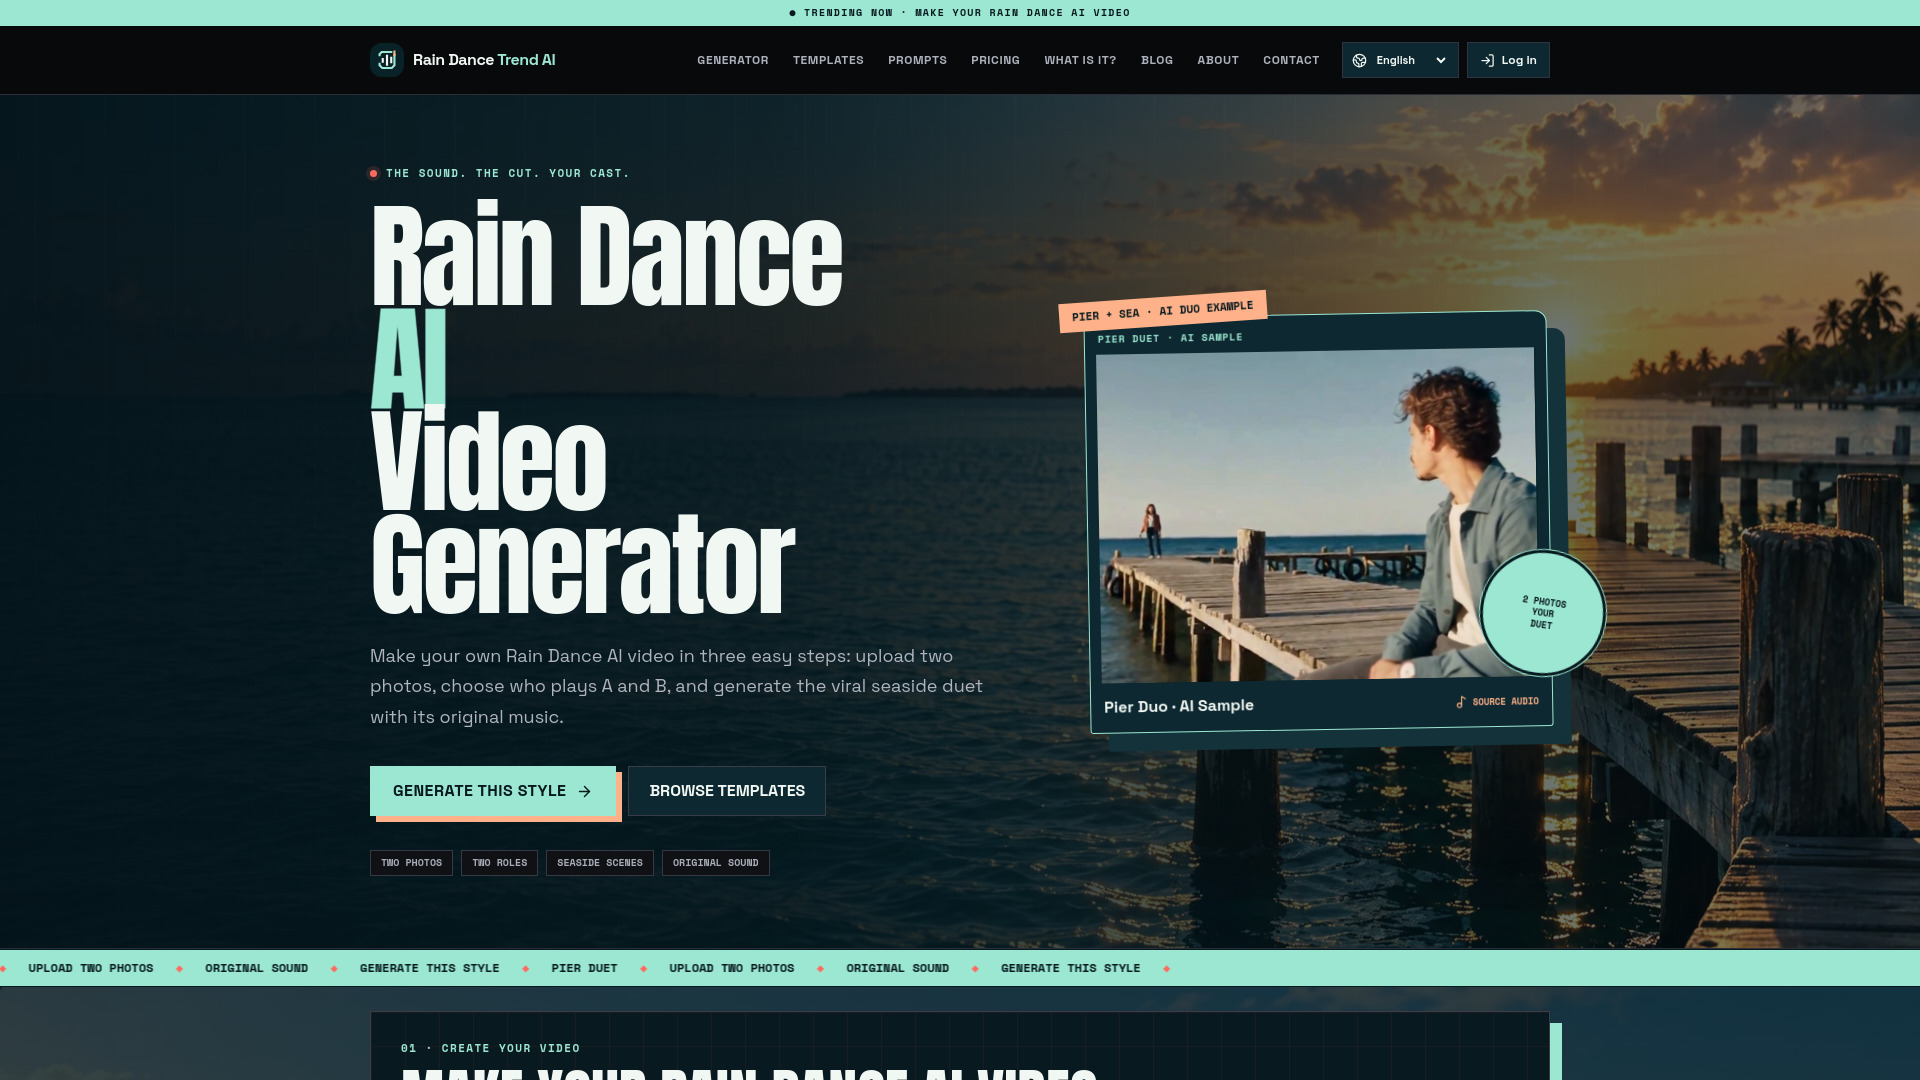The image size is (1920, 1080).
Task: Click the Pier + Sea AI Duo Example label
Action: coord(1163,311)
